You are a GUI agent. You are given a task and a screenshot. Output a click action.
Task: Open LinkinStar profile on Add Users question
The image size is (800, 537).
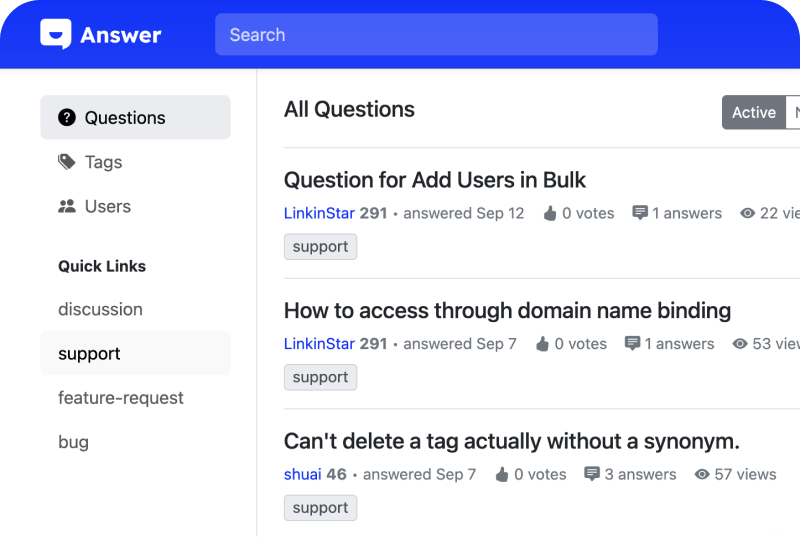[321, 213]
